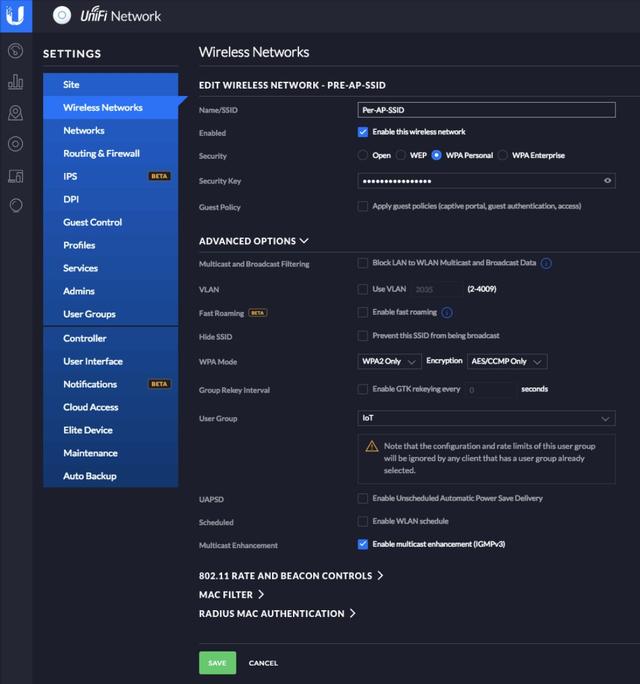Click the UniFi Network disc logo

(x=62, y=16)
